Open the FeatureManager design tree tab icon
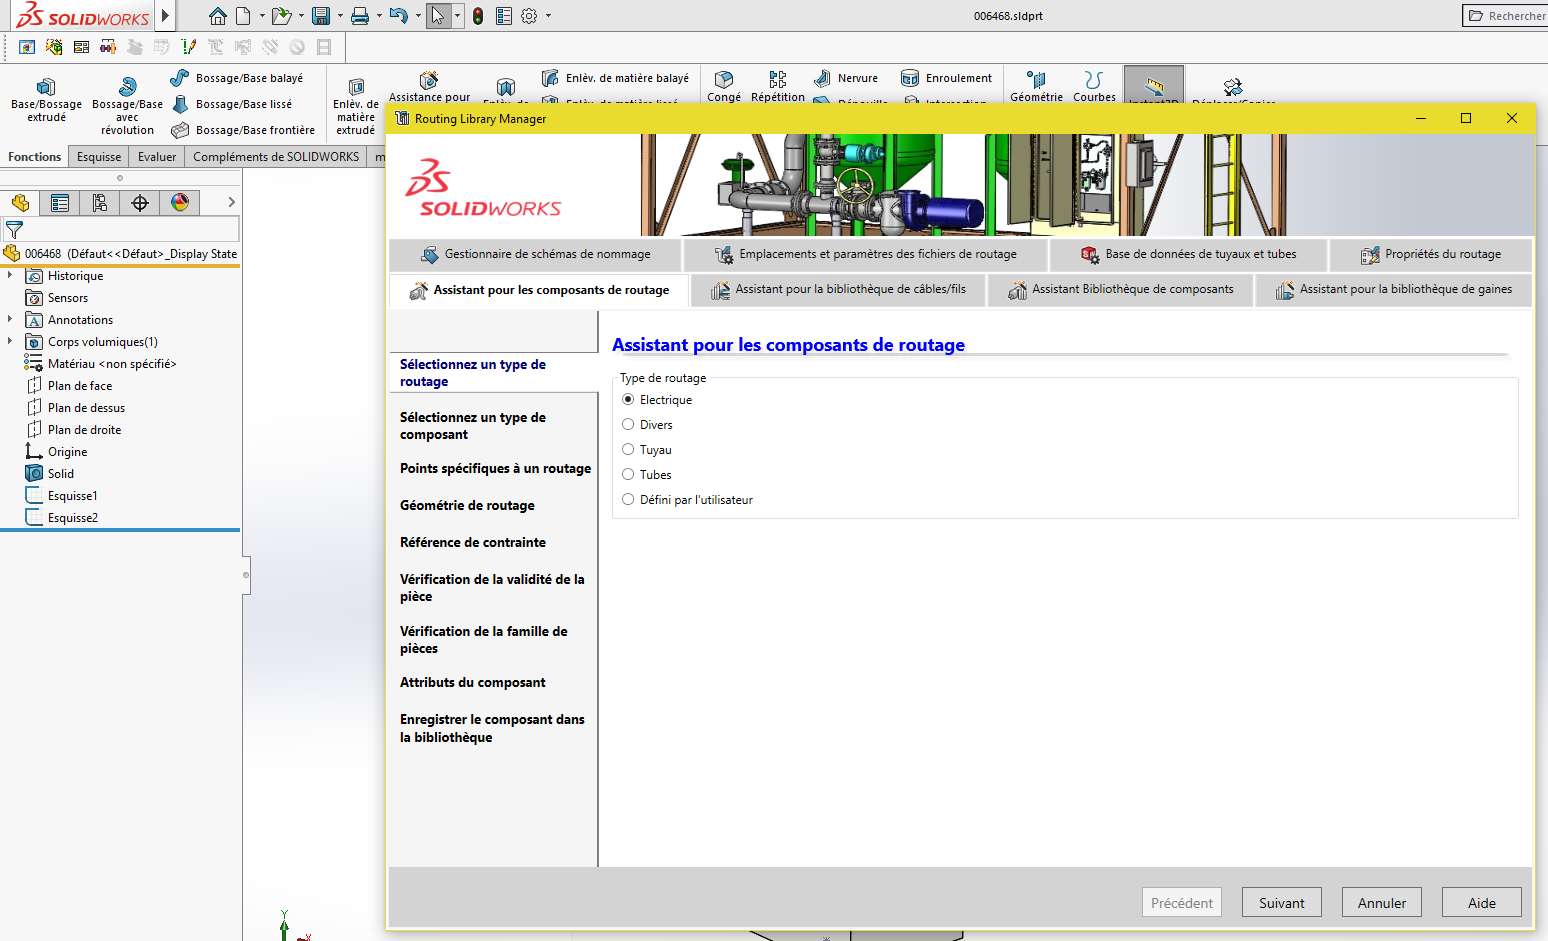This screenshot has width=1548, height=941. pos(20,202)
